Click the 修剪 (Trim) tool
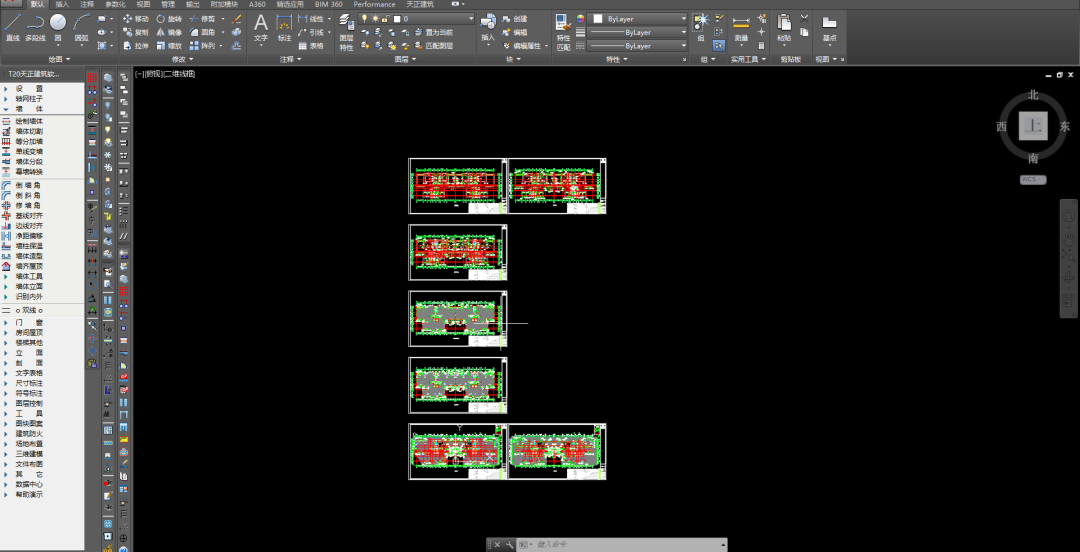This screenshot has height=552, width=1080. pos(202,19)
